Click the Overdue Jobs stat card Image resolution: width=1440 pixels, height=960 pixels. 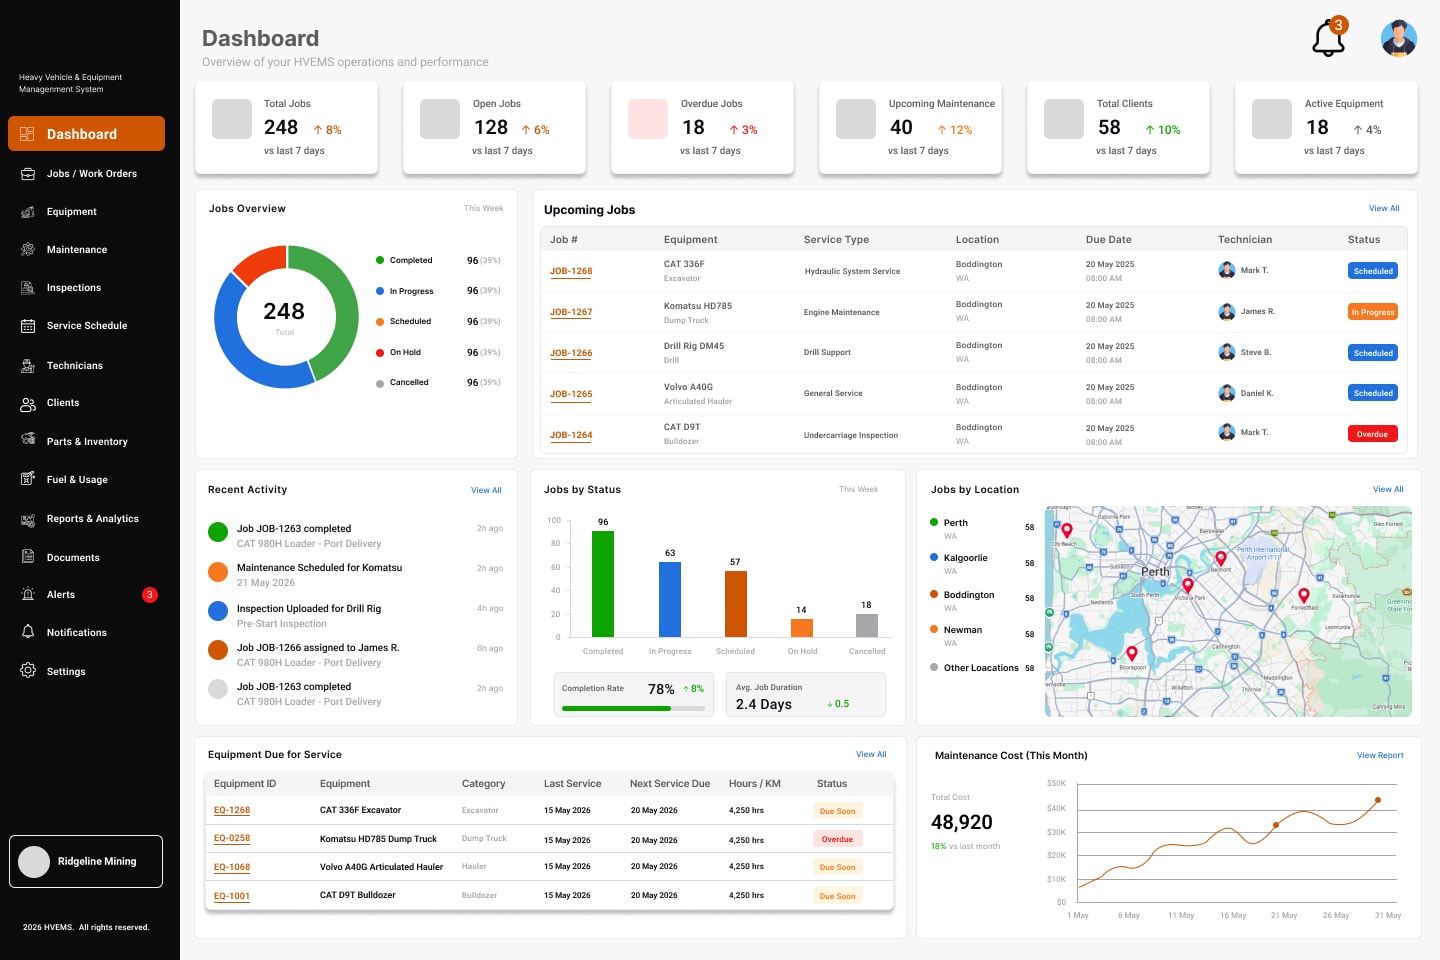point(702,128)
